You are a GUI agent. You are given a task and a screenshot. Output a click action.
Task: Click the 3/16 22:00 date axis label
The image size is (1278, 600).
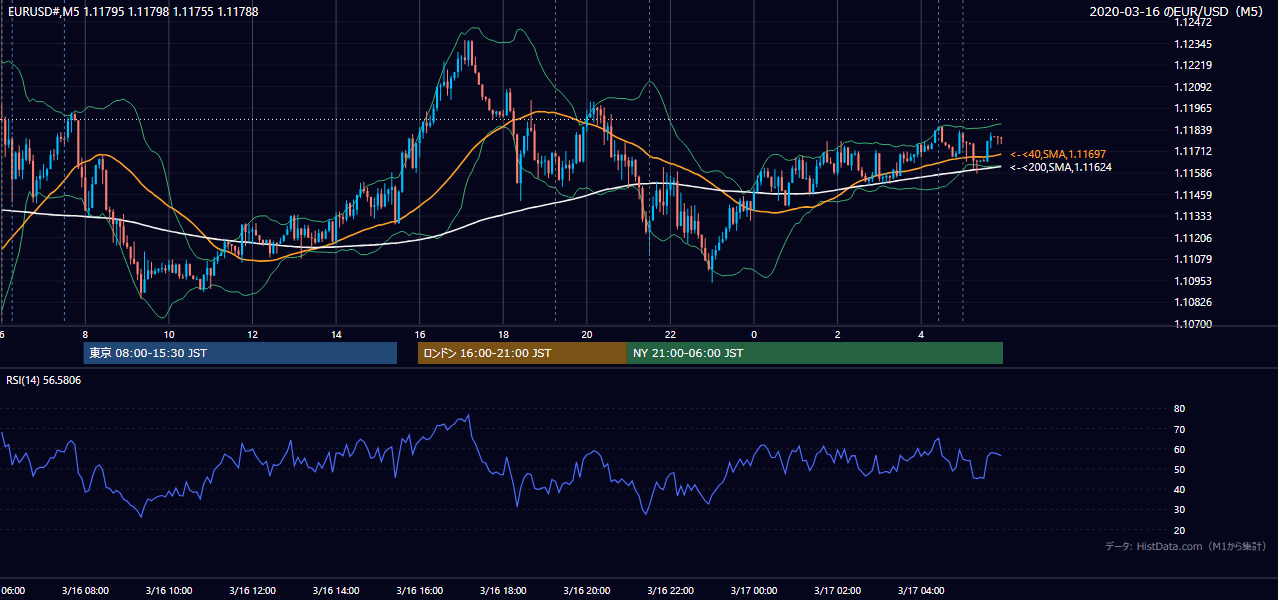coord(670,591)
